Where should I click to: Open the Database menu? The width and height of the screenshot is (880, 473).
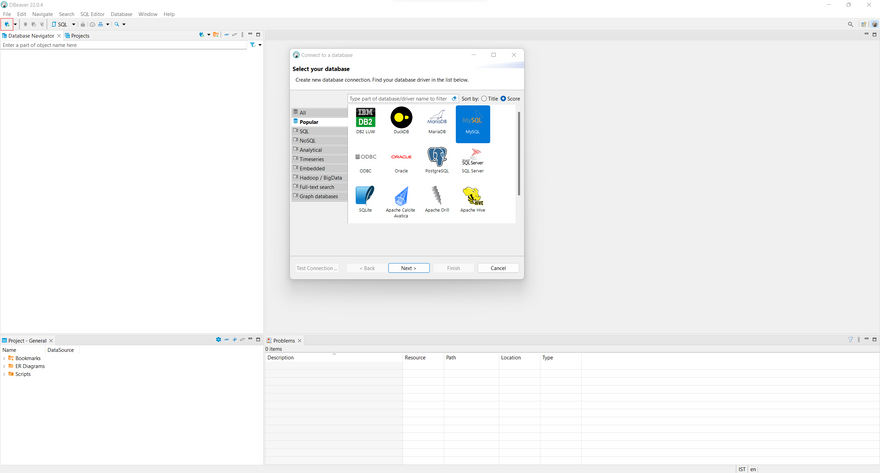click(121, 14)
